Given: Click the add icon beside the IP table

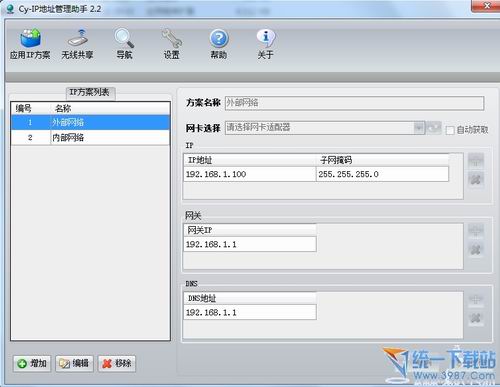Looking at the screenshot, I should pos(476,160).
